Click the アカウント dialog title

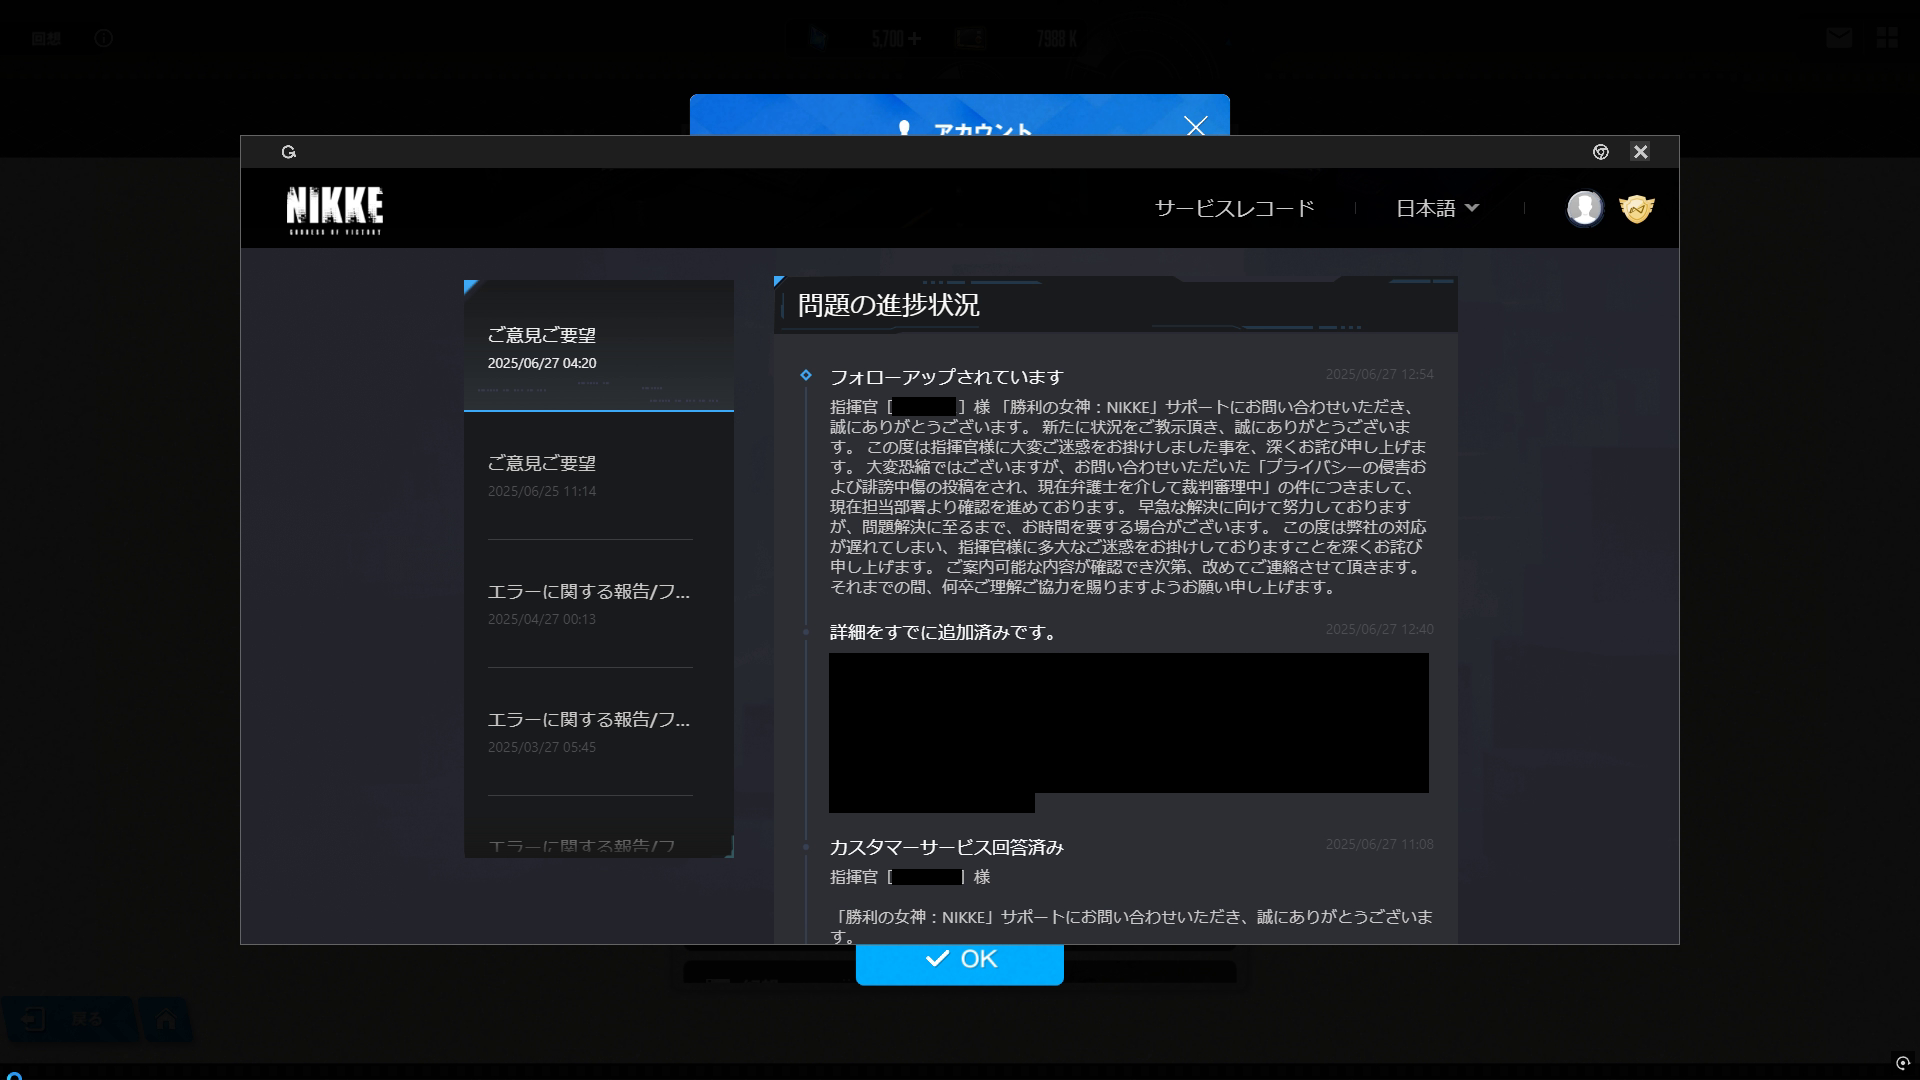pyautogui.click(x=982, y=130)
